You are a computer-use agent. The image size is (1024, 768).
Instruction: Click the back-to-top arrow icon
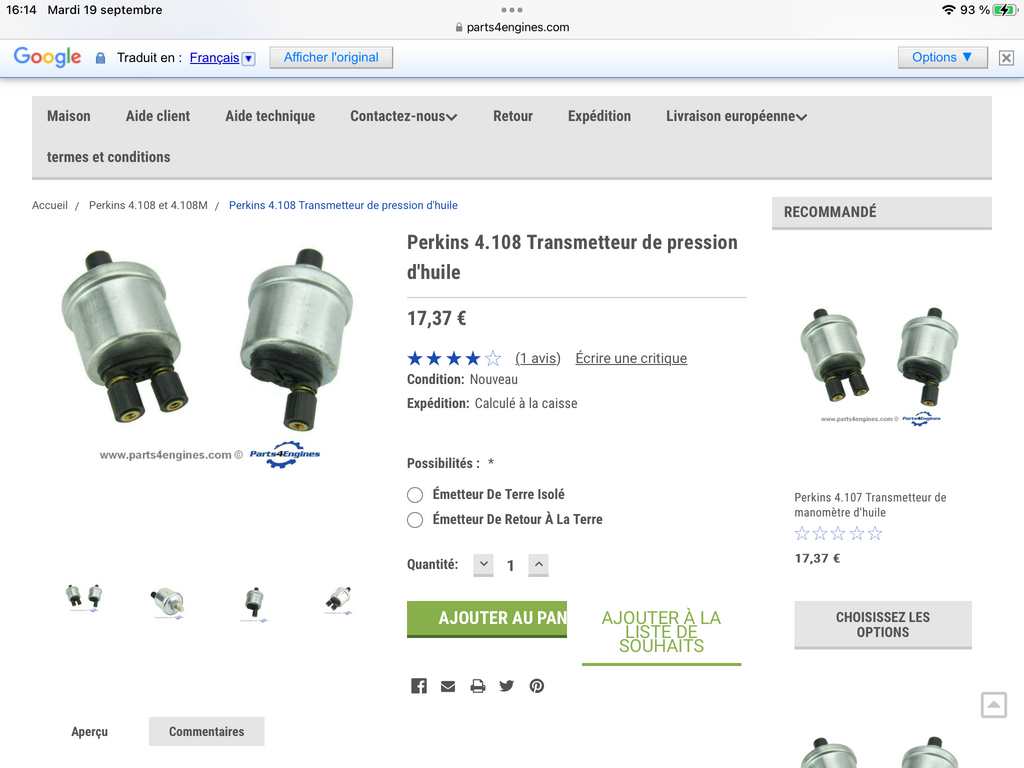[x=994, y=705]
